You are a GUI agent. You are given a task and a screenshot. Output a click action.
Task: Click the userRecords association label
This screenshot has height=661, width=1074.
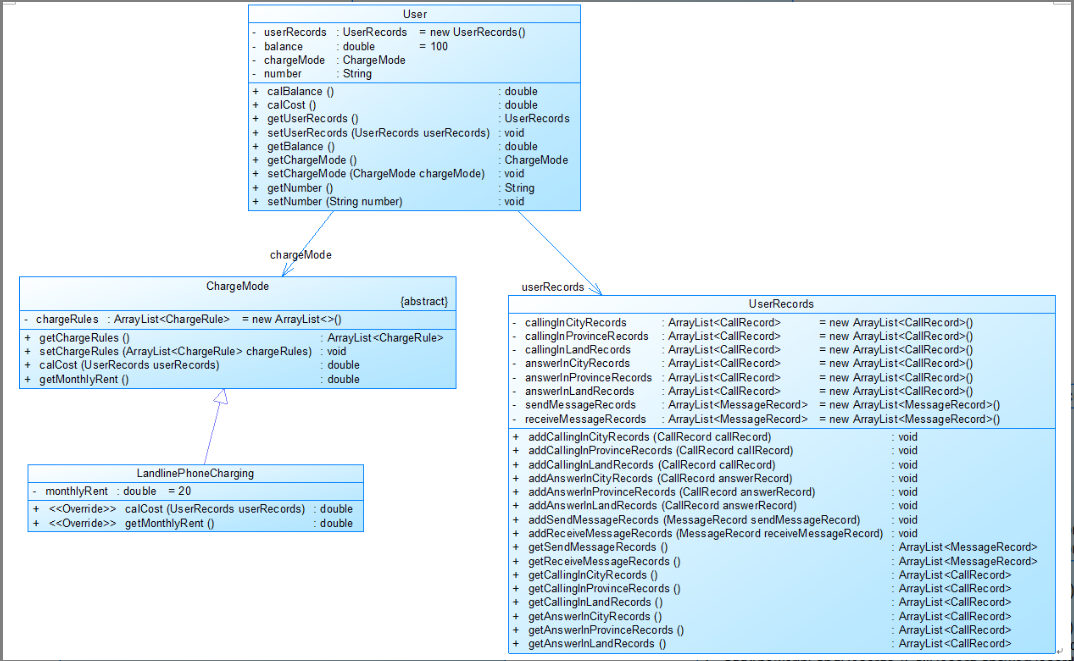coord(553,287)
